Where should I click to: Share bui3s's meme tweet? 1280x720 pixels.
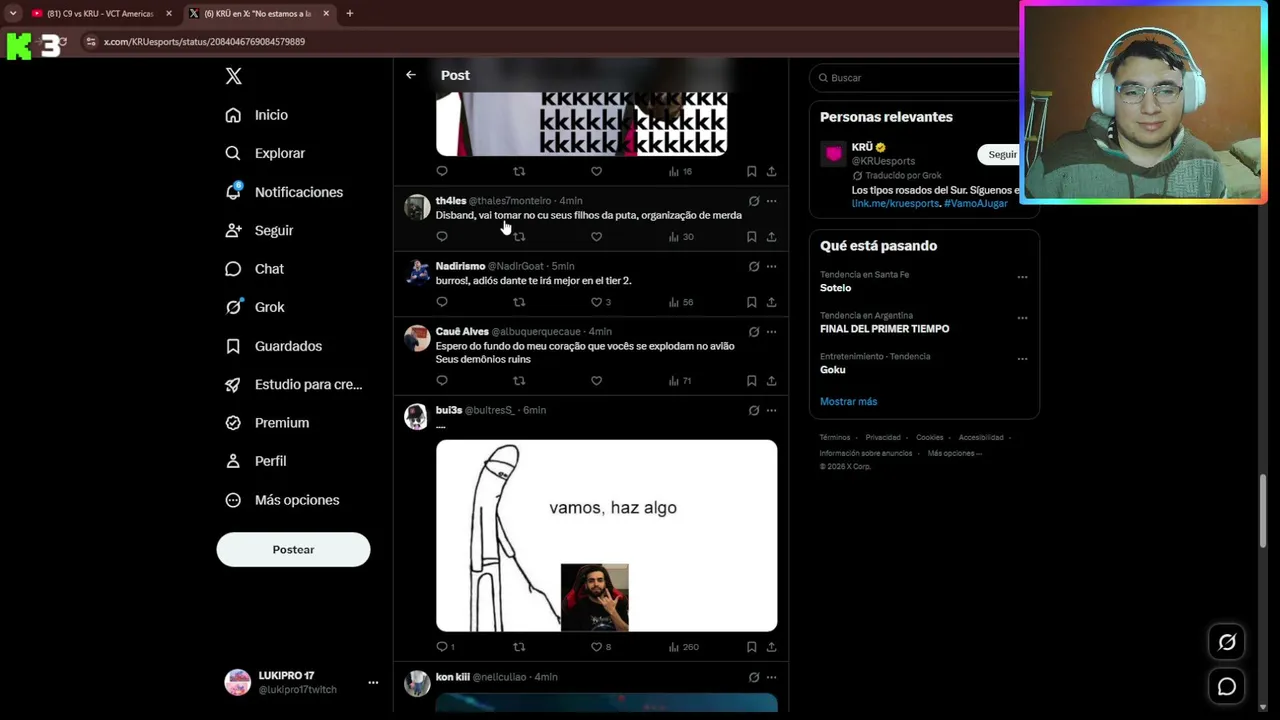[771, 647]
